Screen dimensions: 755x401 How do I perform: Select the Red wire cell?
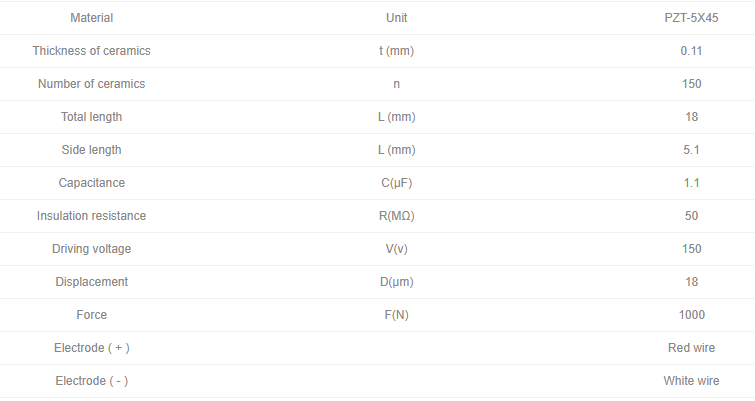tap(691, 348)
